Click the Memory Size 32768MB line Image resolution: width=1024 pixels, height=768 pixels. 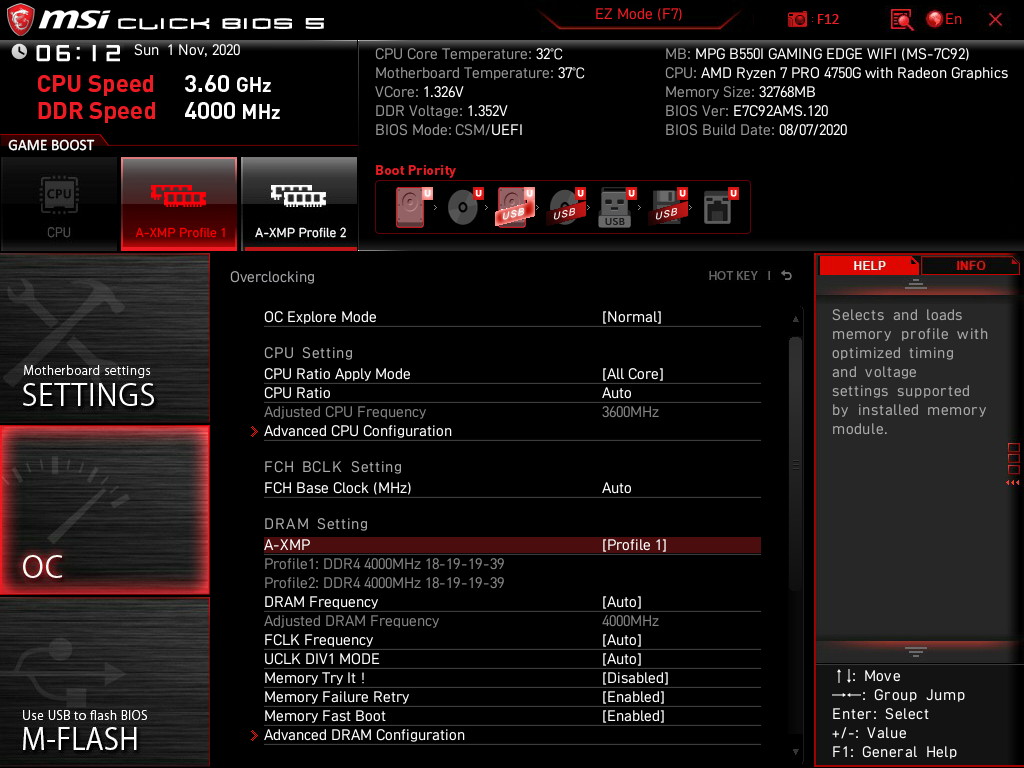point(740,92)
